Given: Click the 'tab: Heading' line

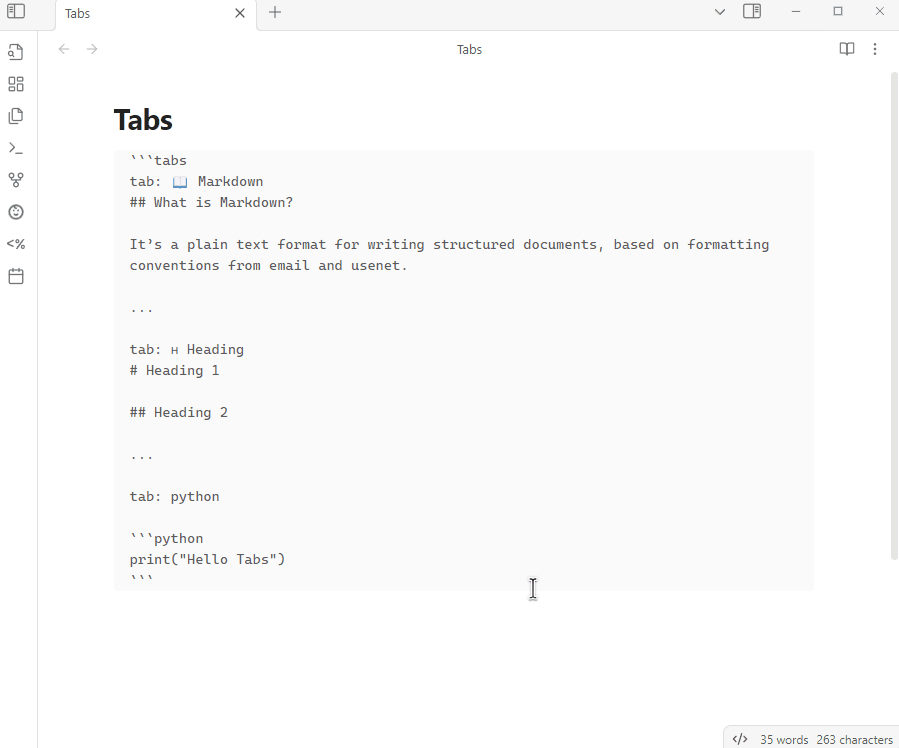Looking at the screenshot, I should tap(186, 350).
